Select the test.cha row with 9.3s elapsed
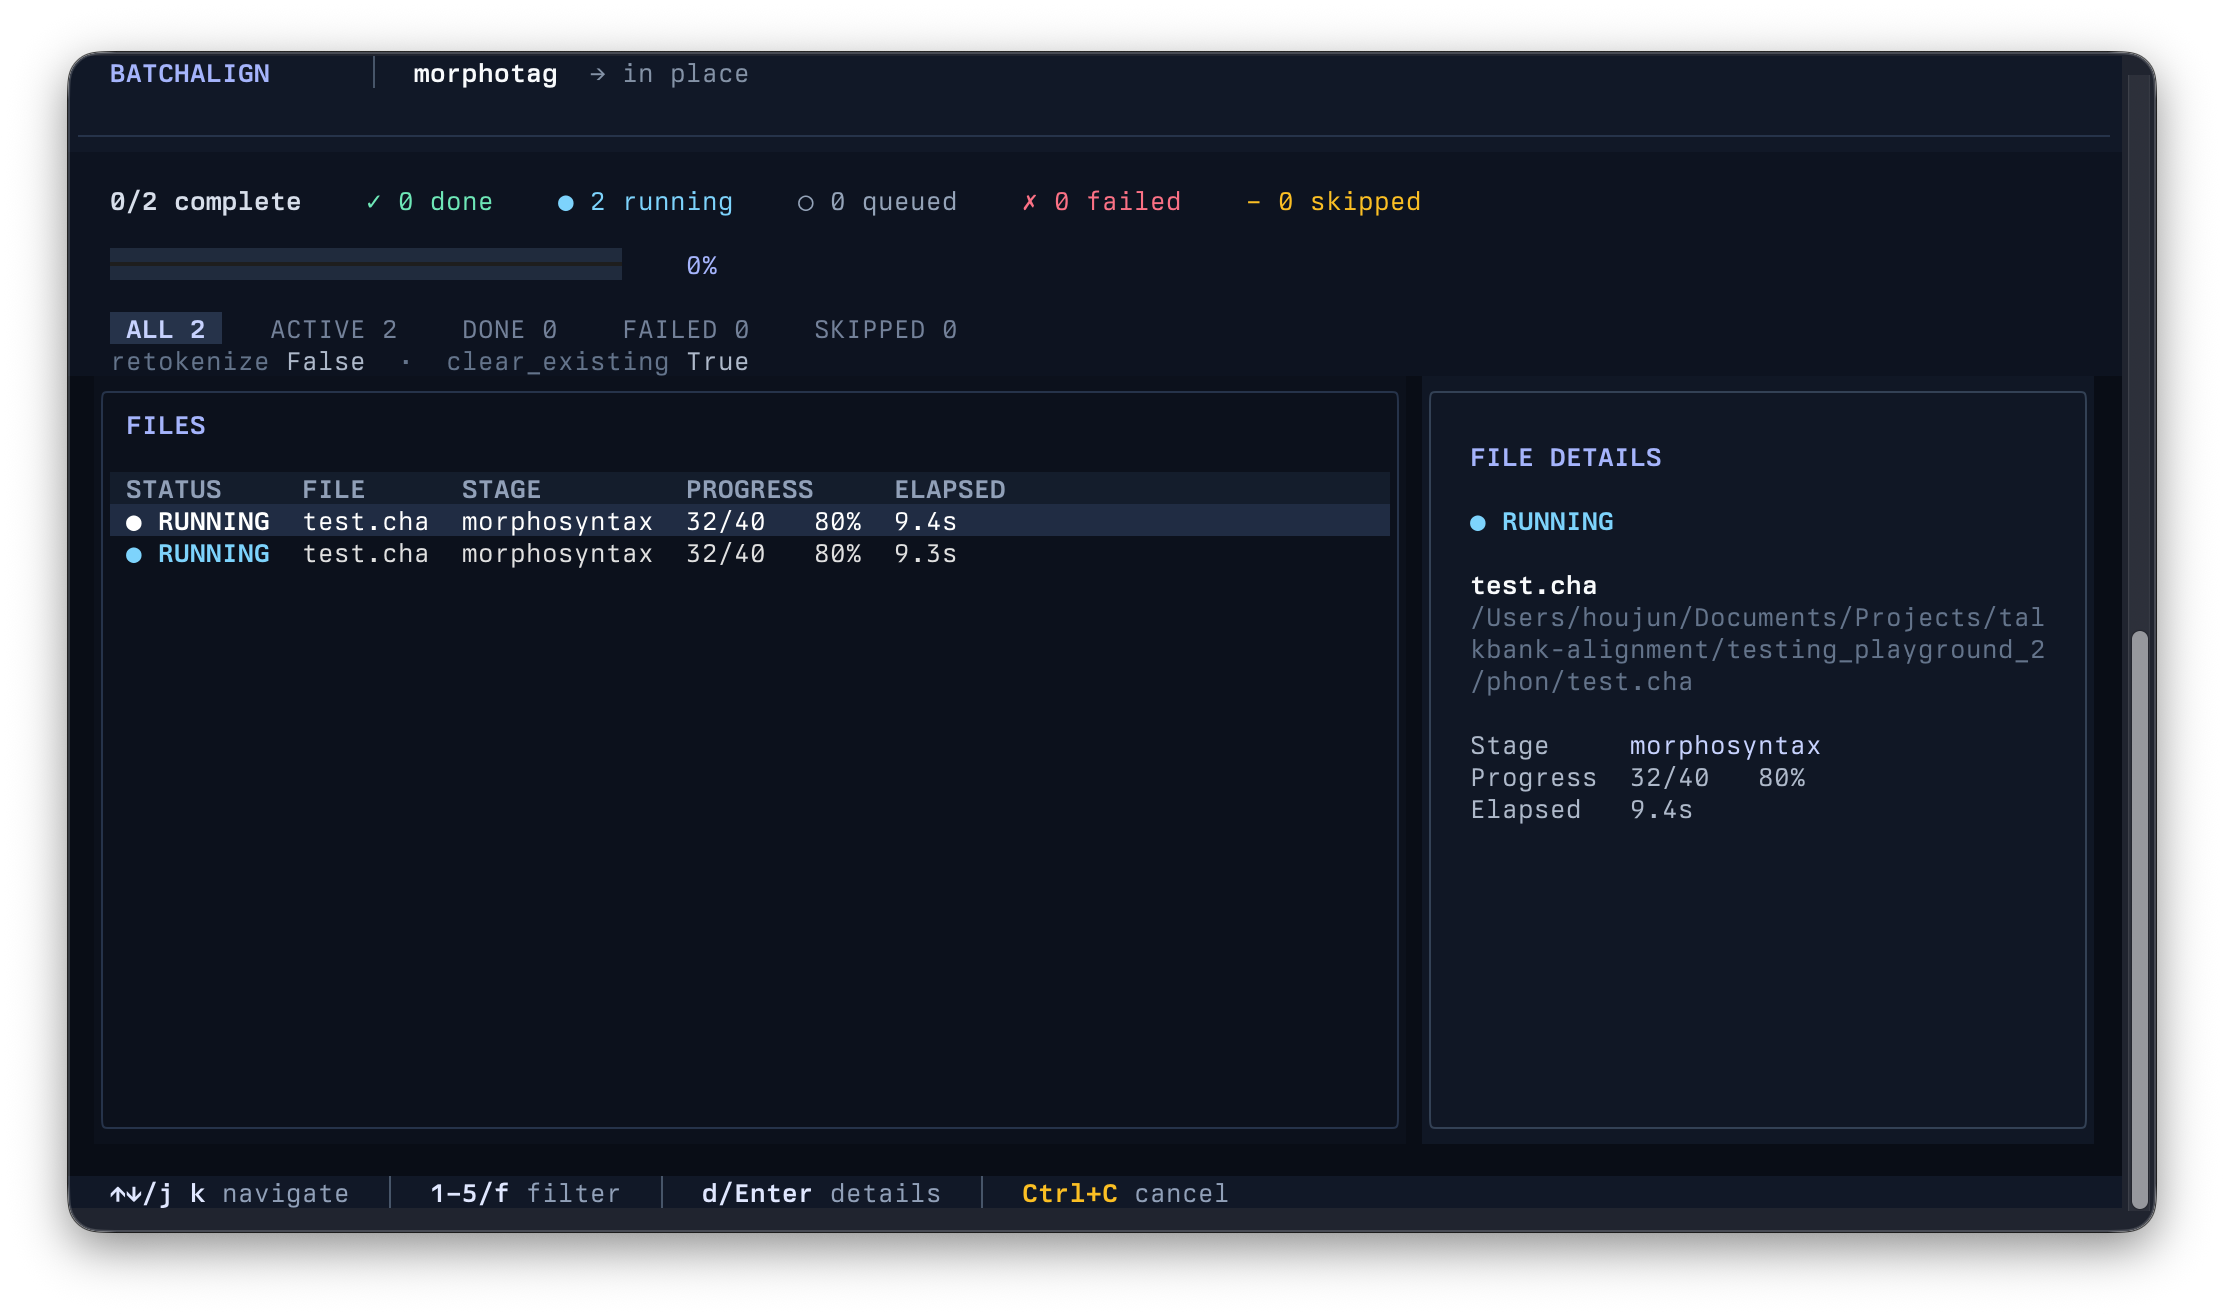2224x1316 pixels. click(749, 553)
